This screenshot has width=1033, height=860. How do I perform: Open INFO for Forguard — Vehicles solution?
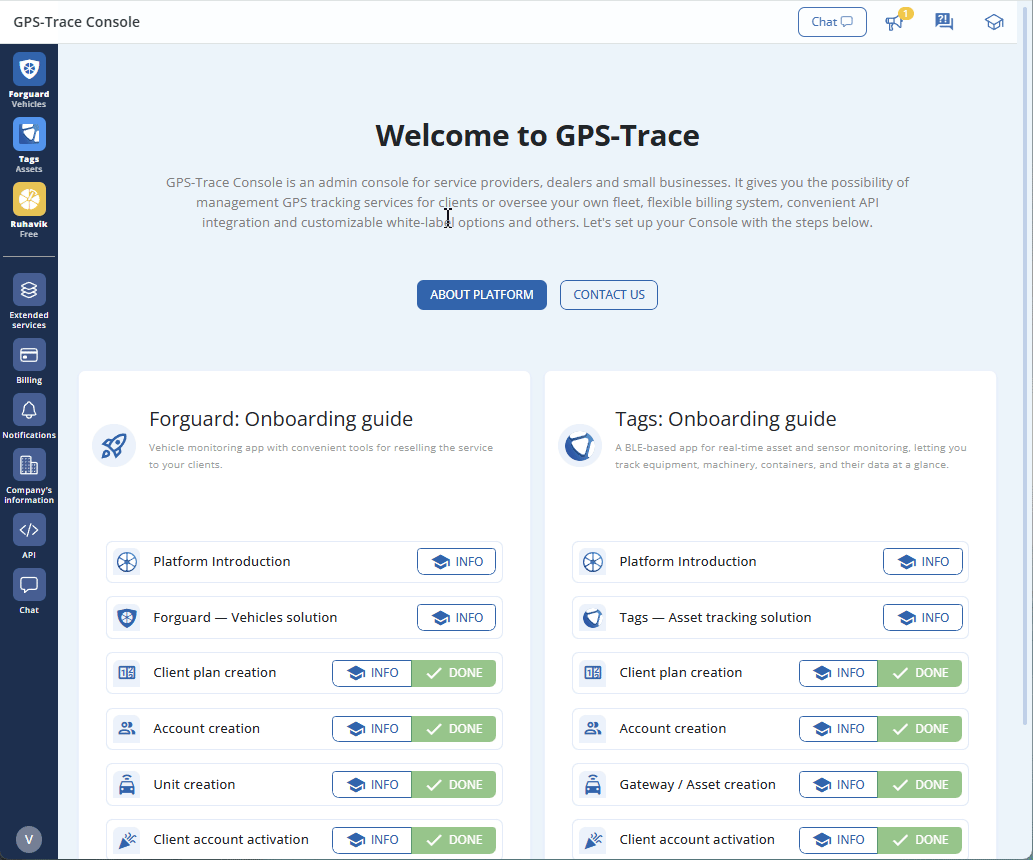(x=457, y=617)
